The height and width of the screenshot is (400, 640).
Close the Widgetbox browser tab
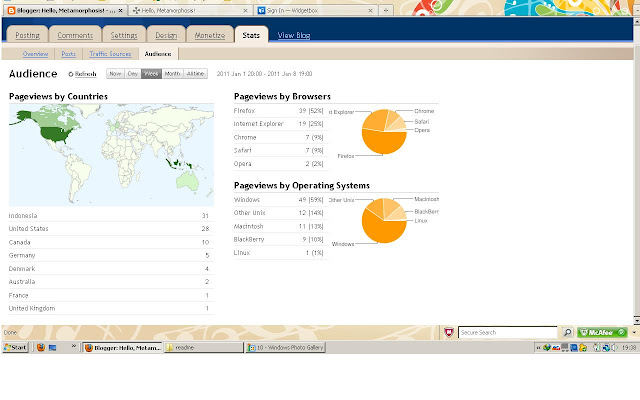click(x=371, y=11)
